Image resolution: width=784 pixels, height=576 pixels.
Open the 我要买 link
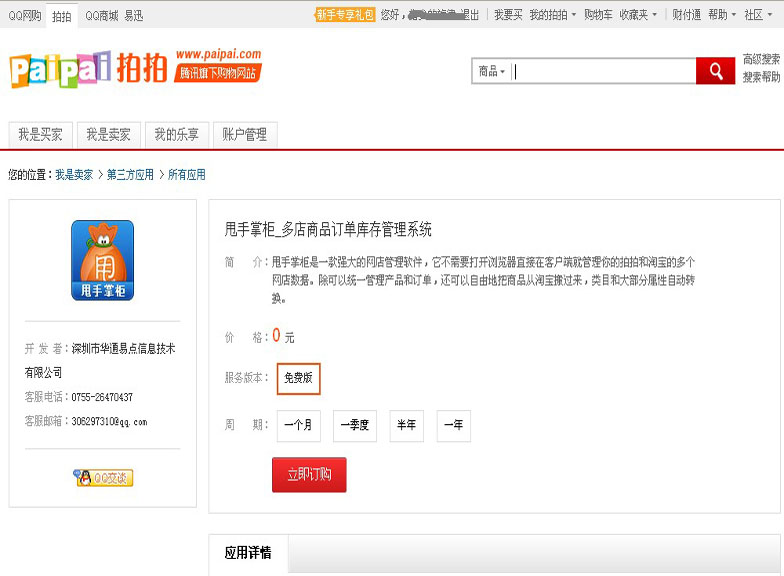508,15
